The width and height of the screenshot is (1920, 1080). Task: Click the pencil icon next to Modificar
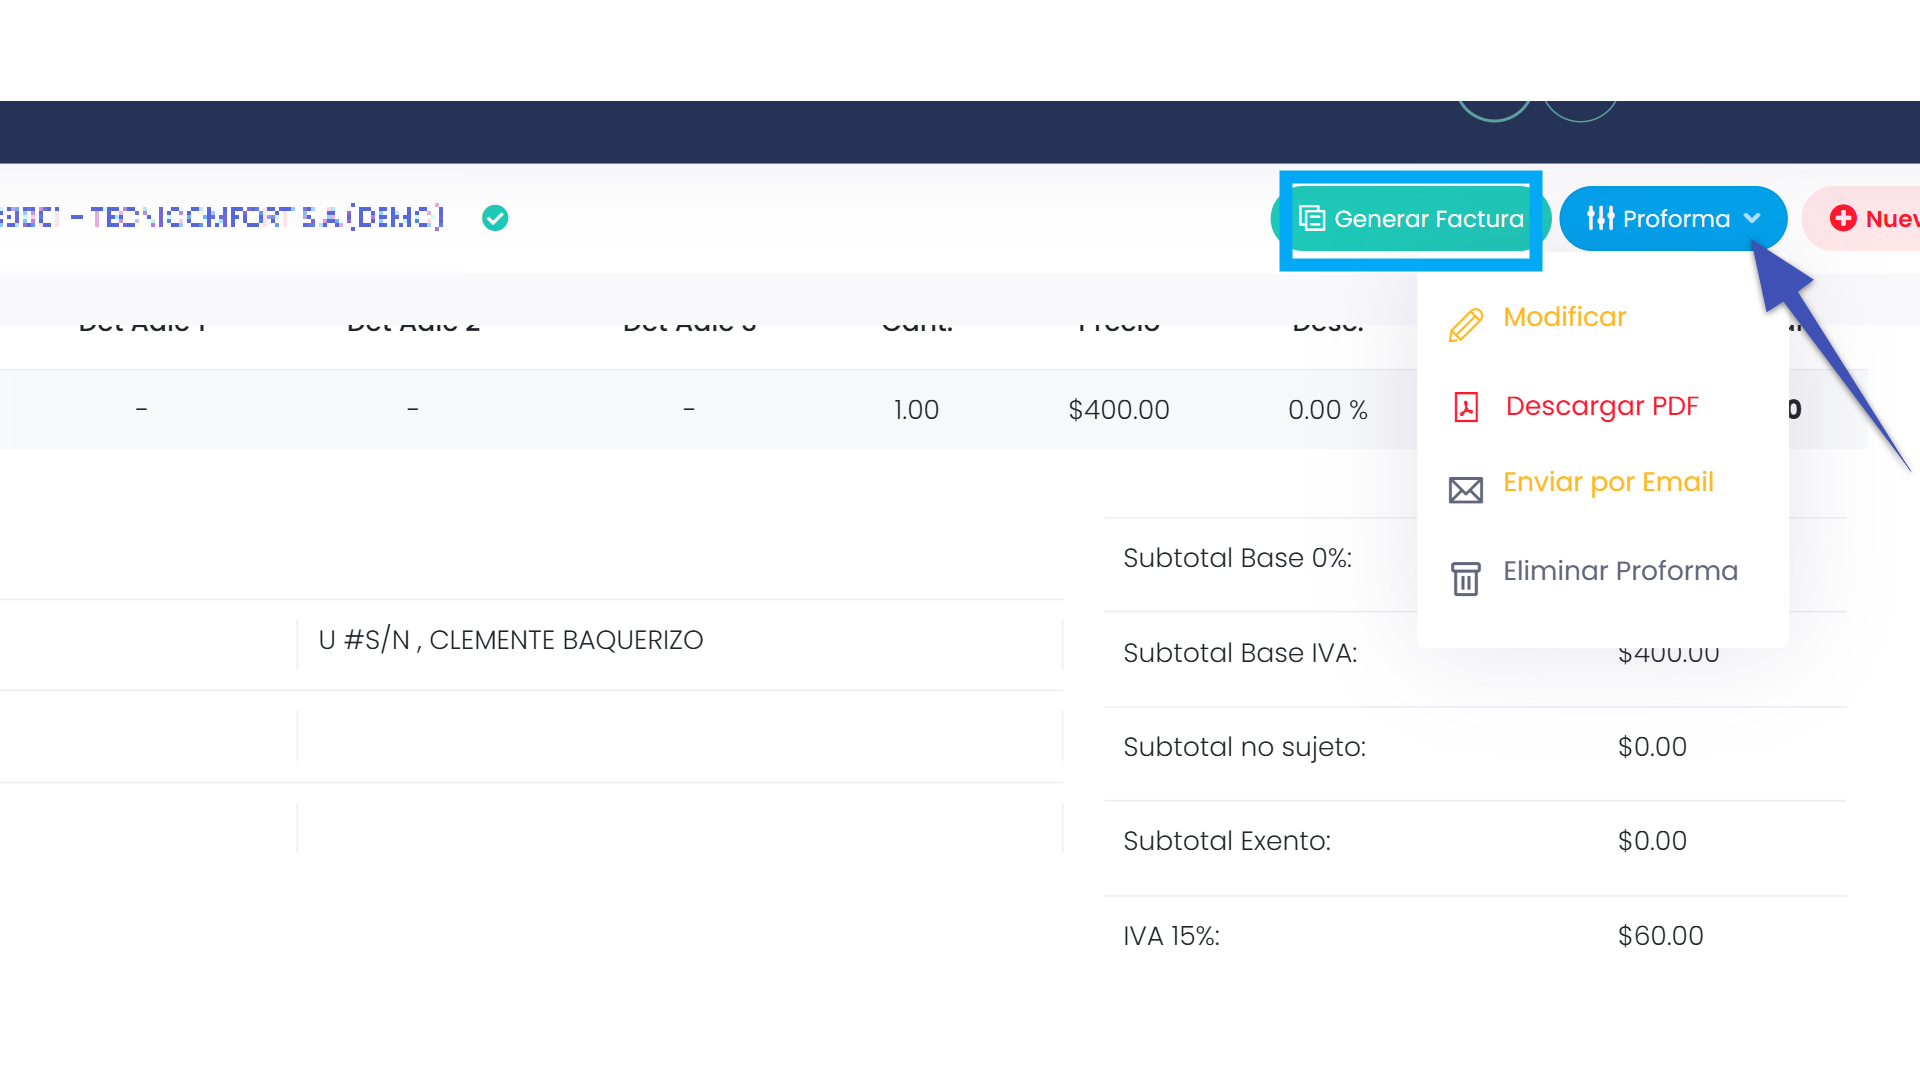(x=1466, y=324)
